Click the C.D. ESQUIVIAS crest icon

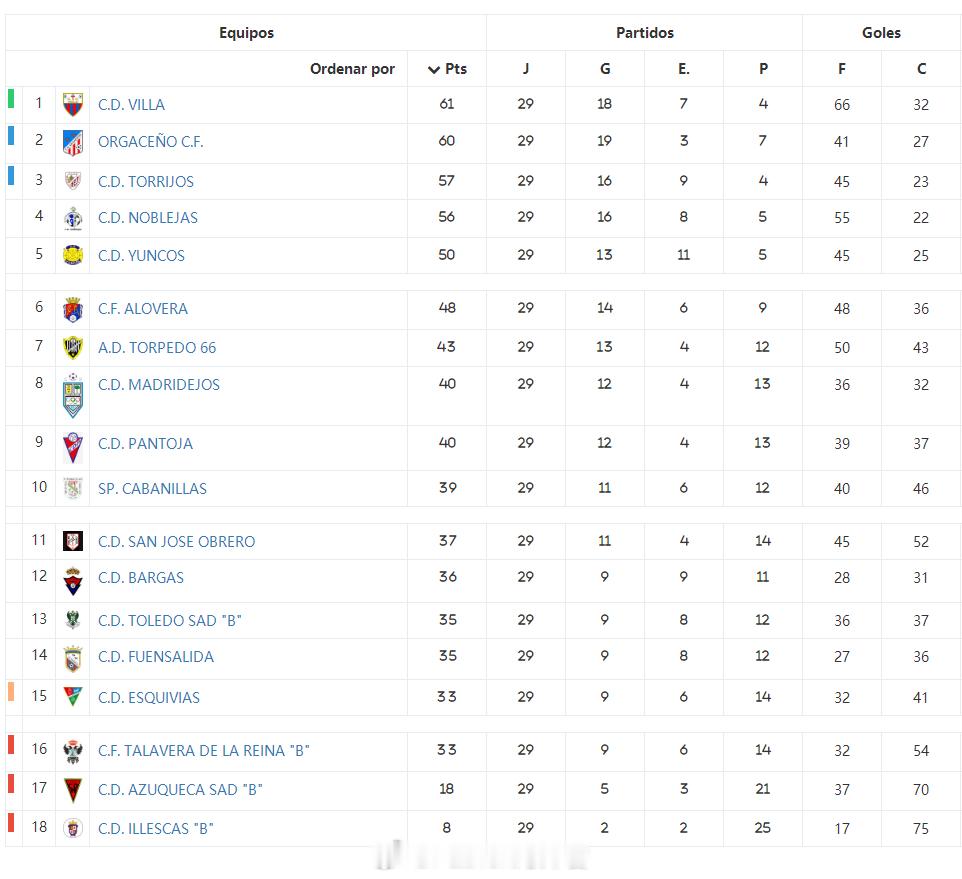[73, 697]
